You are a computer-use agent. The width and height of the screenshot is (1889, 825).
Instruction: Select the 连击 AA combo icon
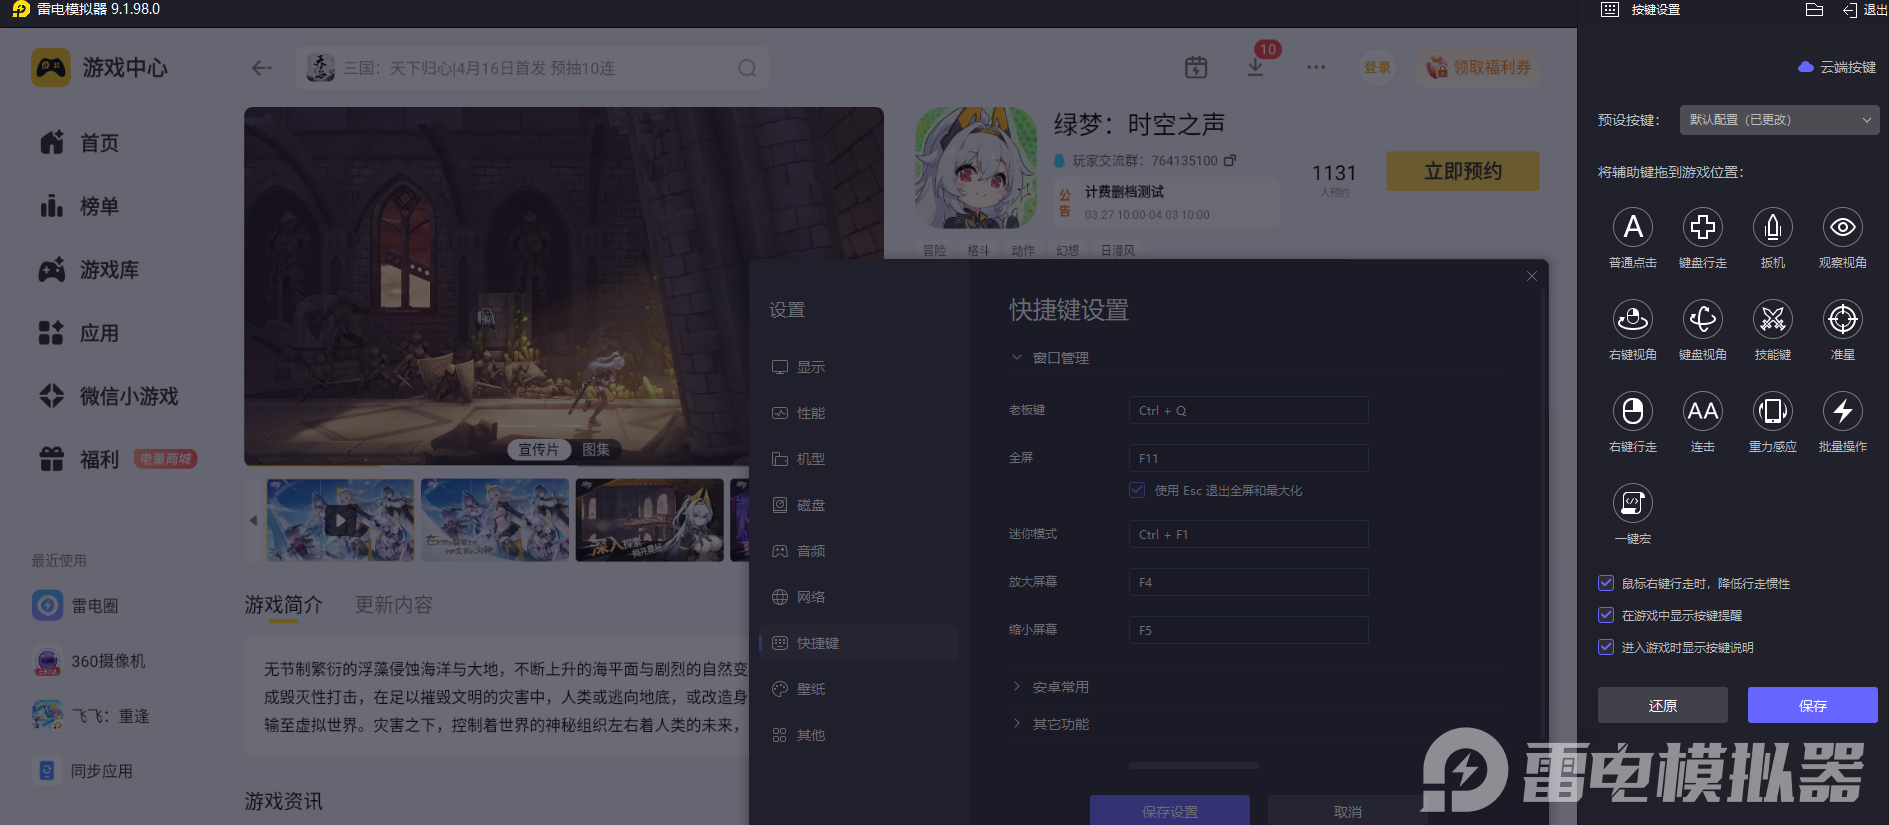click(1703, 411)
